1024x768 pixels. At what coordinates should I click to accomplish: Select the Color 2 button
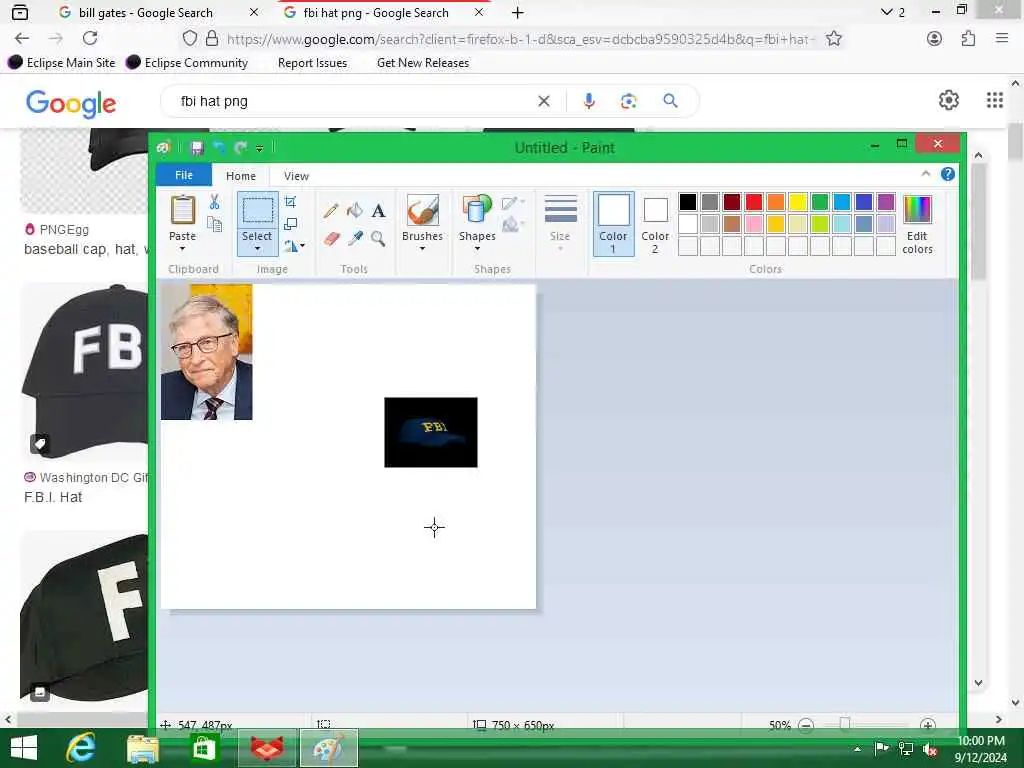click(655, 223)
